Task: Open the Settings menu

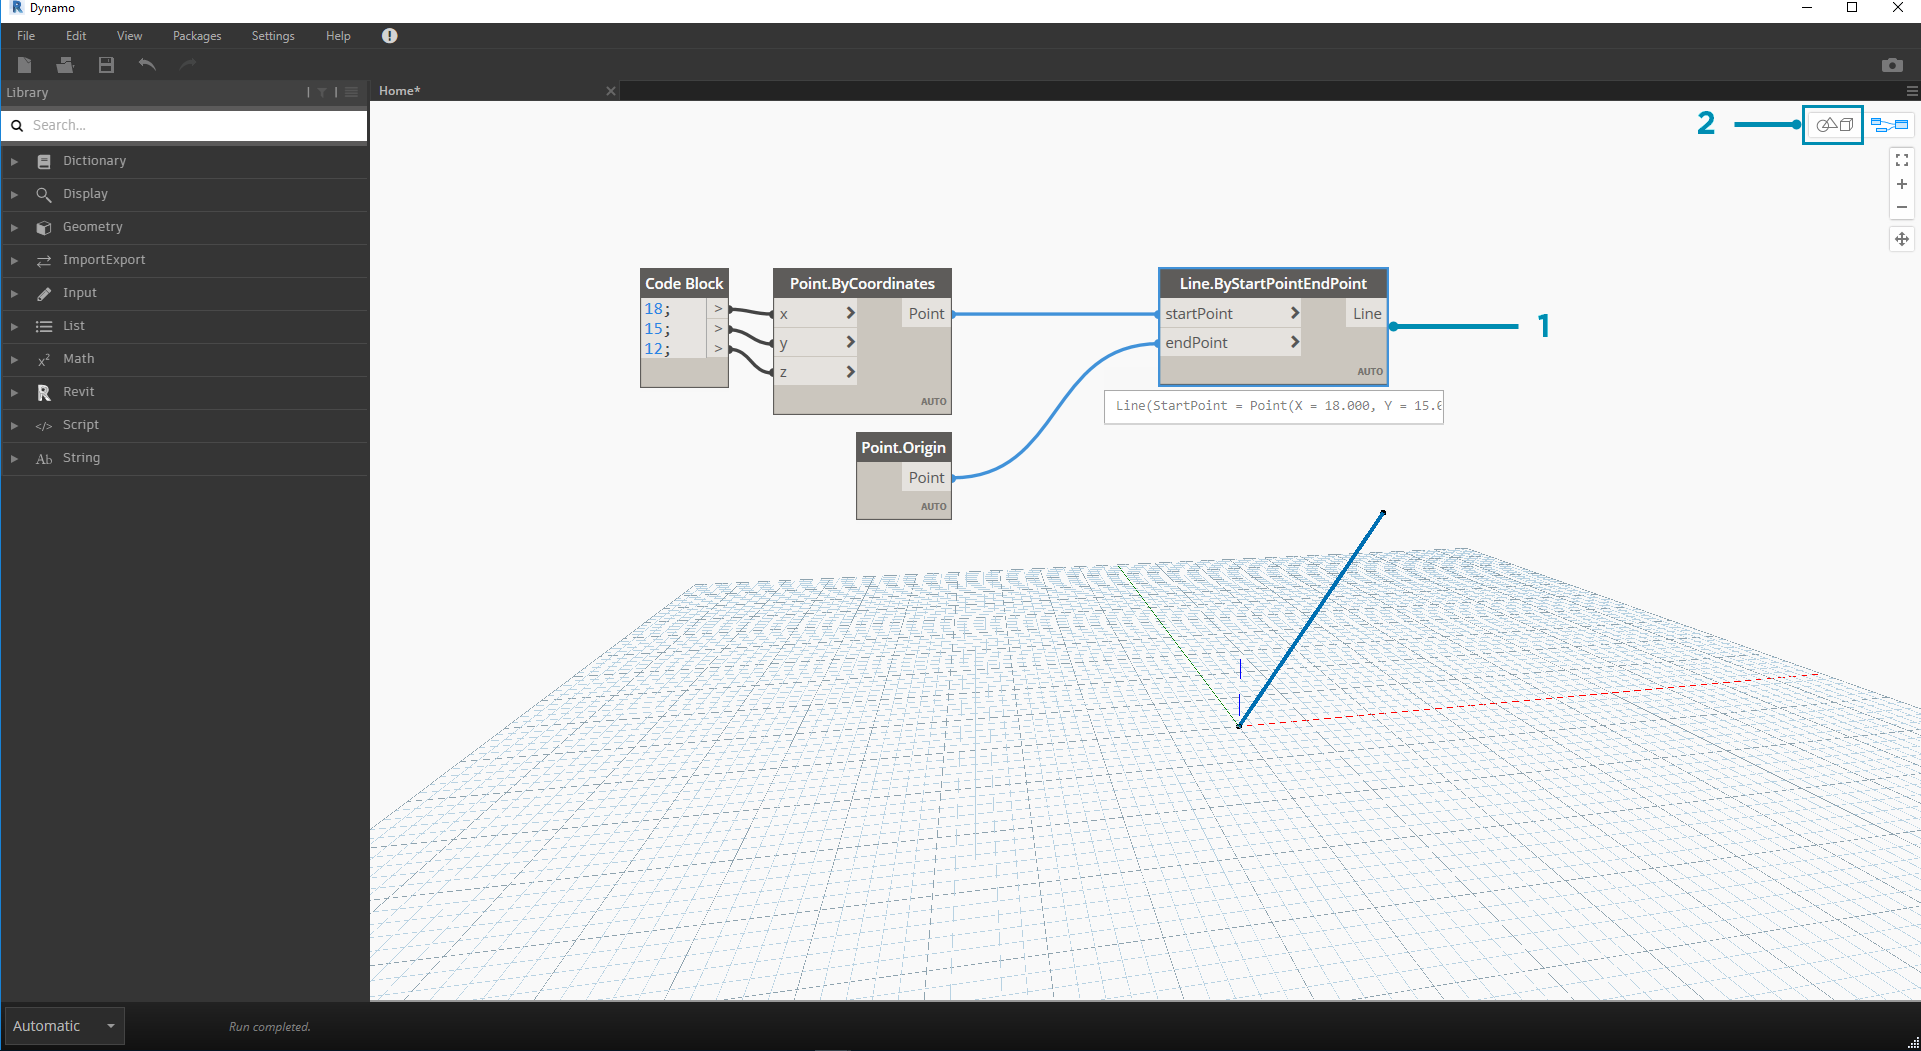Action: coord(272,36)
